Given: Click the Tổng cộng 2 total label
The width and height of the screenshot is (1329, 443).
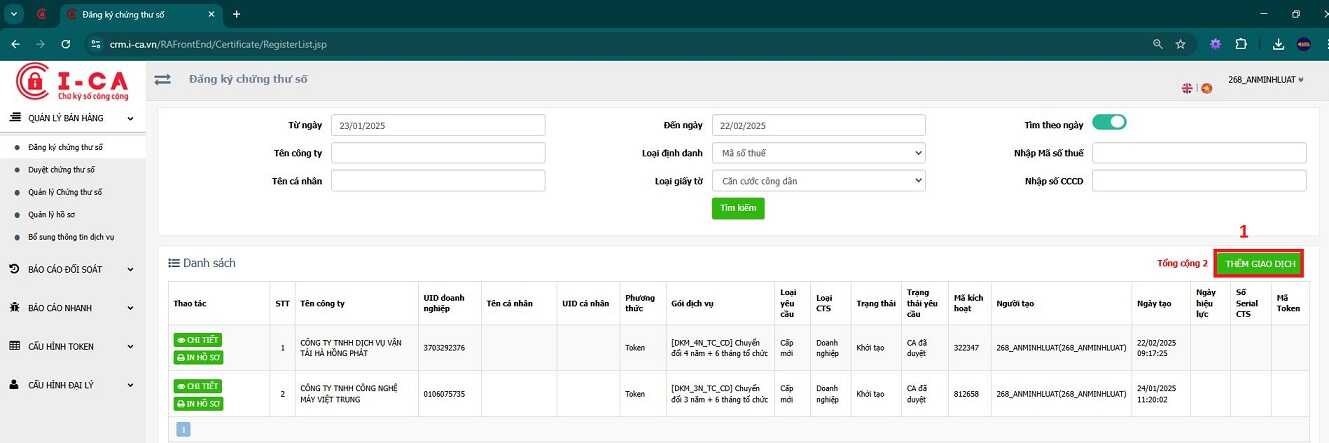Looking at the screenshot, I should coord(1182,264).
